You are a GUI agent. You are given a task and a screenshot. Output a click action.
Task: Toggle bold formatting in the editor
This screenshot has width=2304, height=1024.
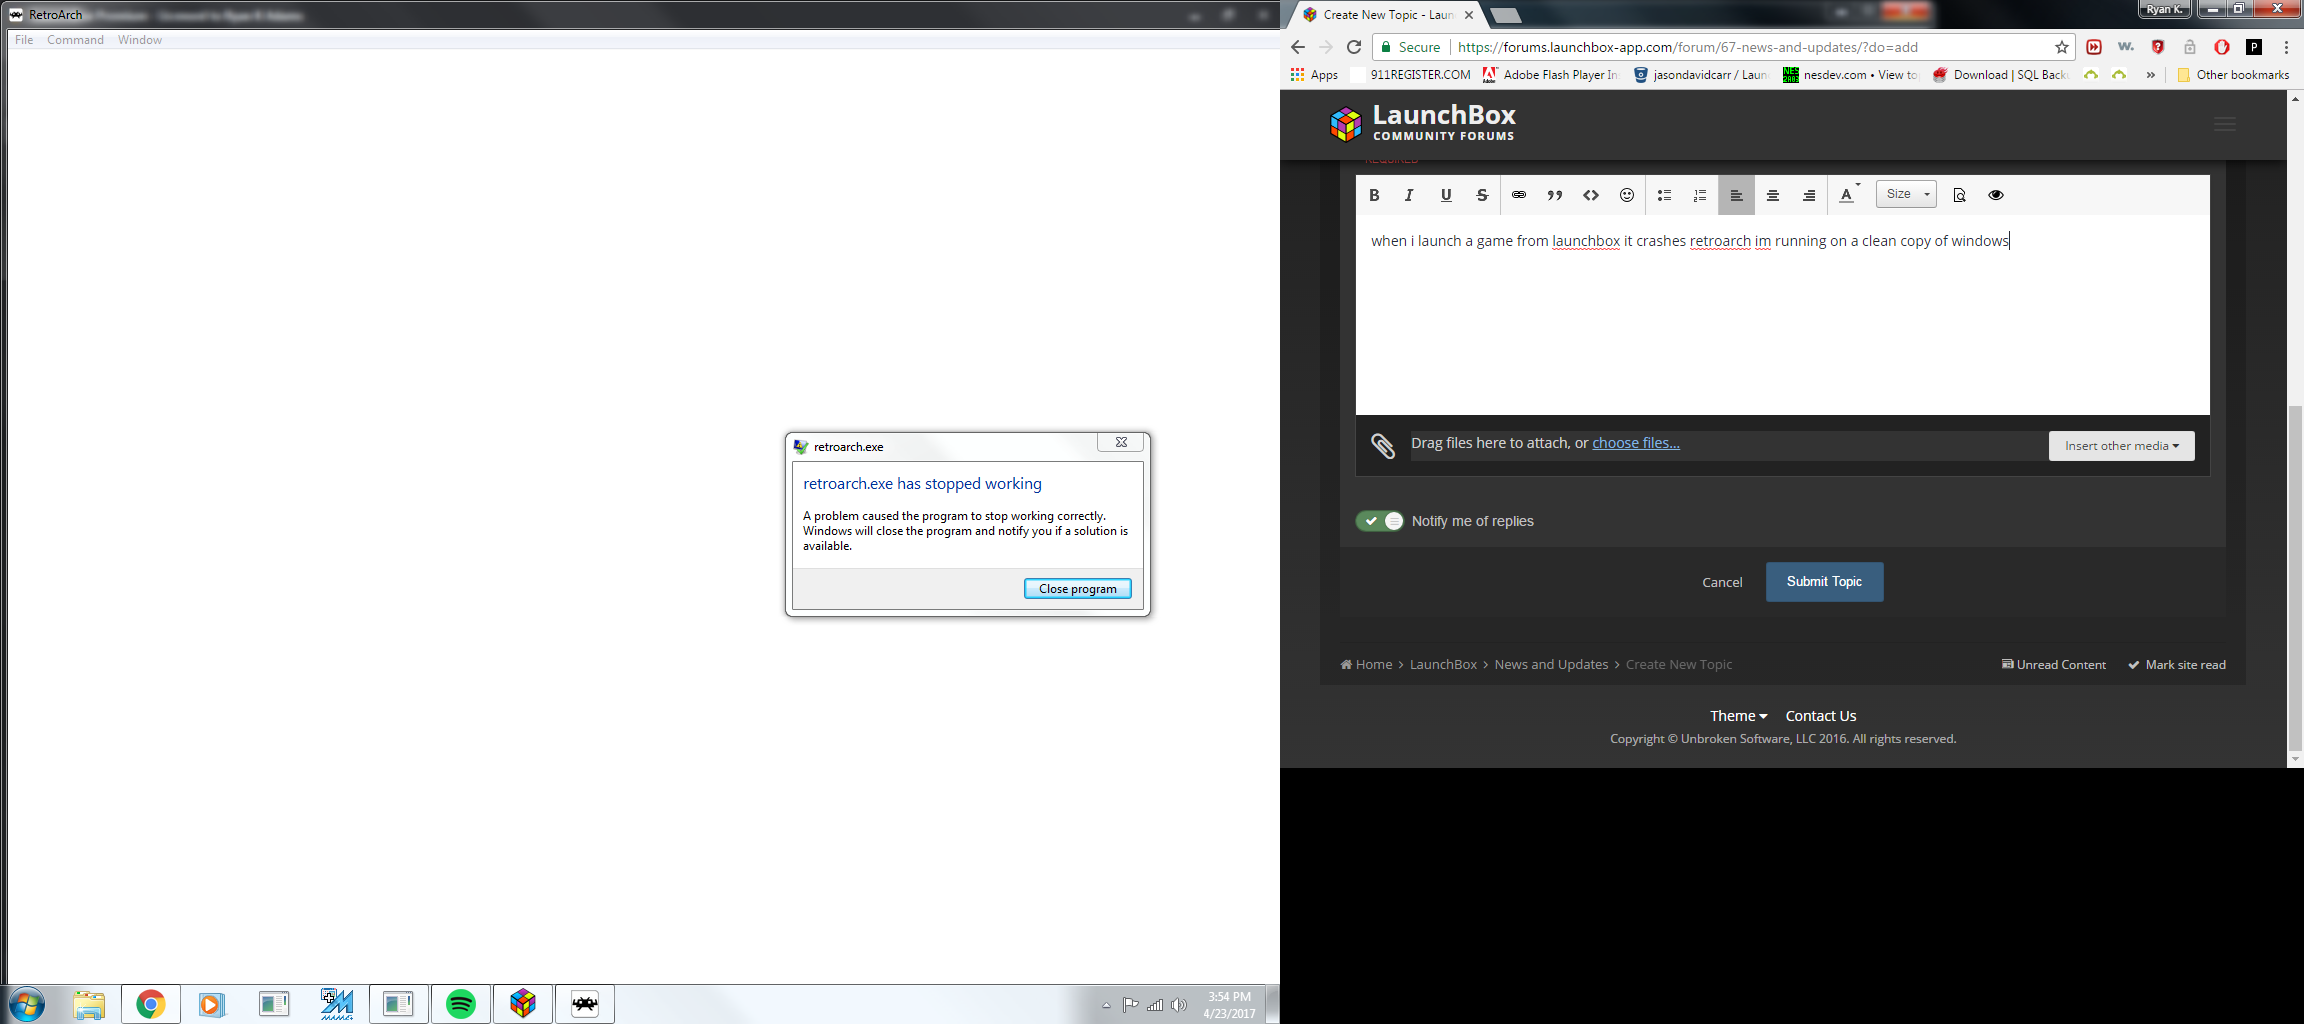pos(1374,195)
